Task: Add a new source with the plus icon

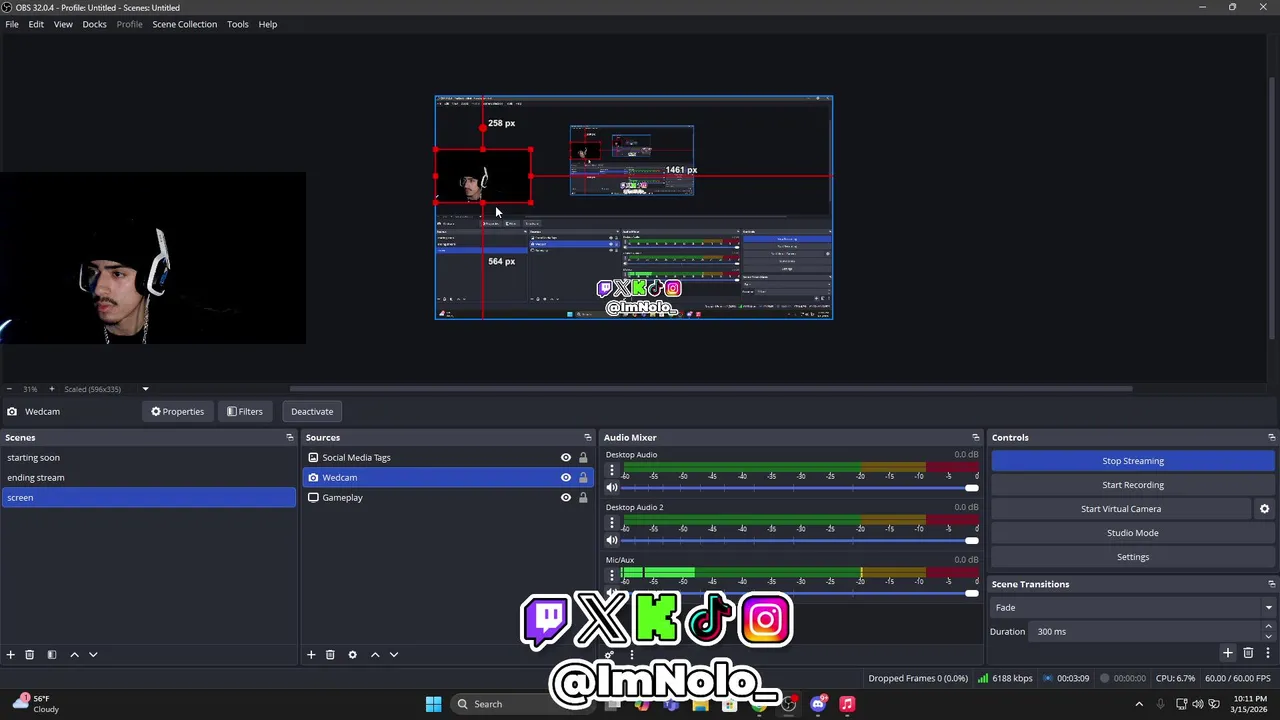Action: (311, 655)
